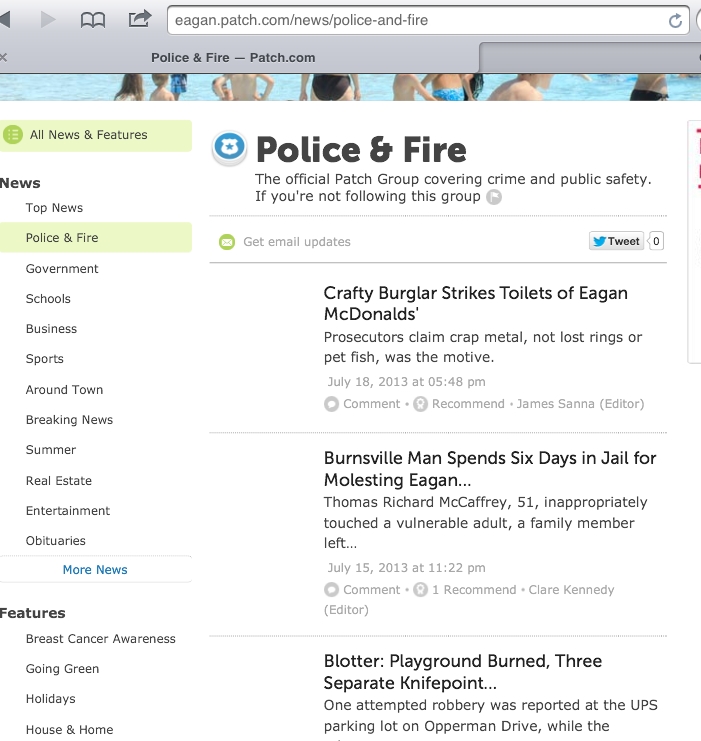
Task: Open the Government news section
Action: (62, 269)
